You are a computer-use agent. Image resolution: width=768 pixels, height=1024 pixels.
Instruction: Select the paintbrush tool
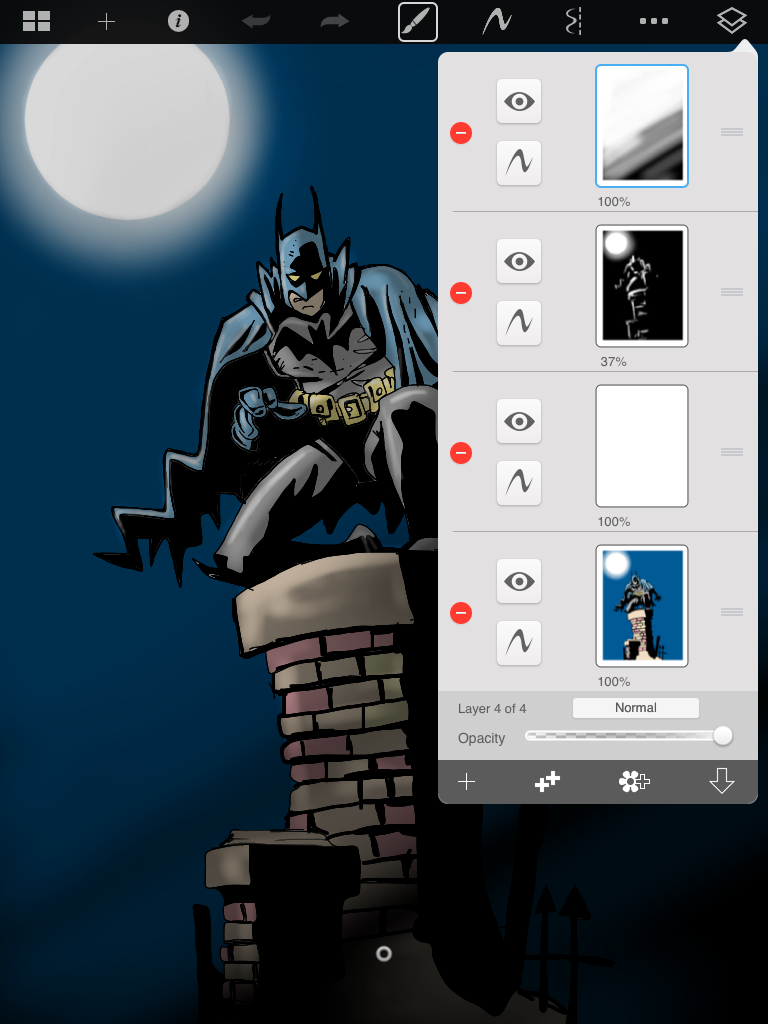[x=418, y=22]
